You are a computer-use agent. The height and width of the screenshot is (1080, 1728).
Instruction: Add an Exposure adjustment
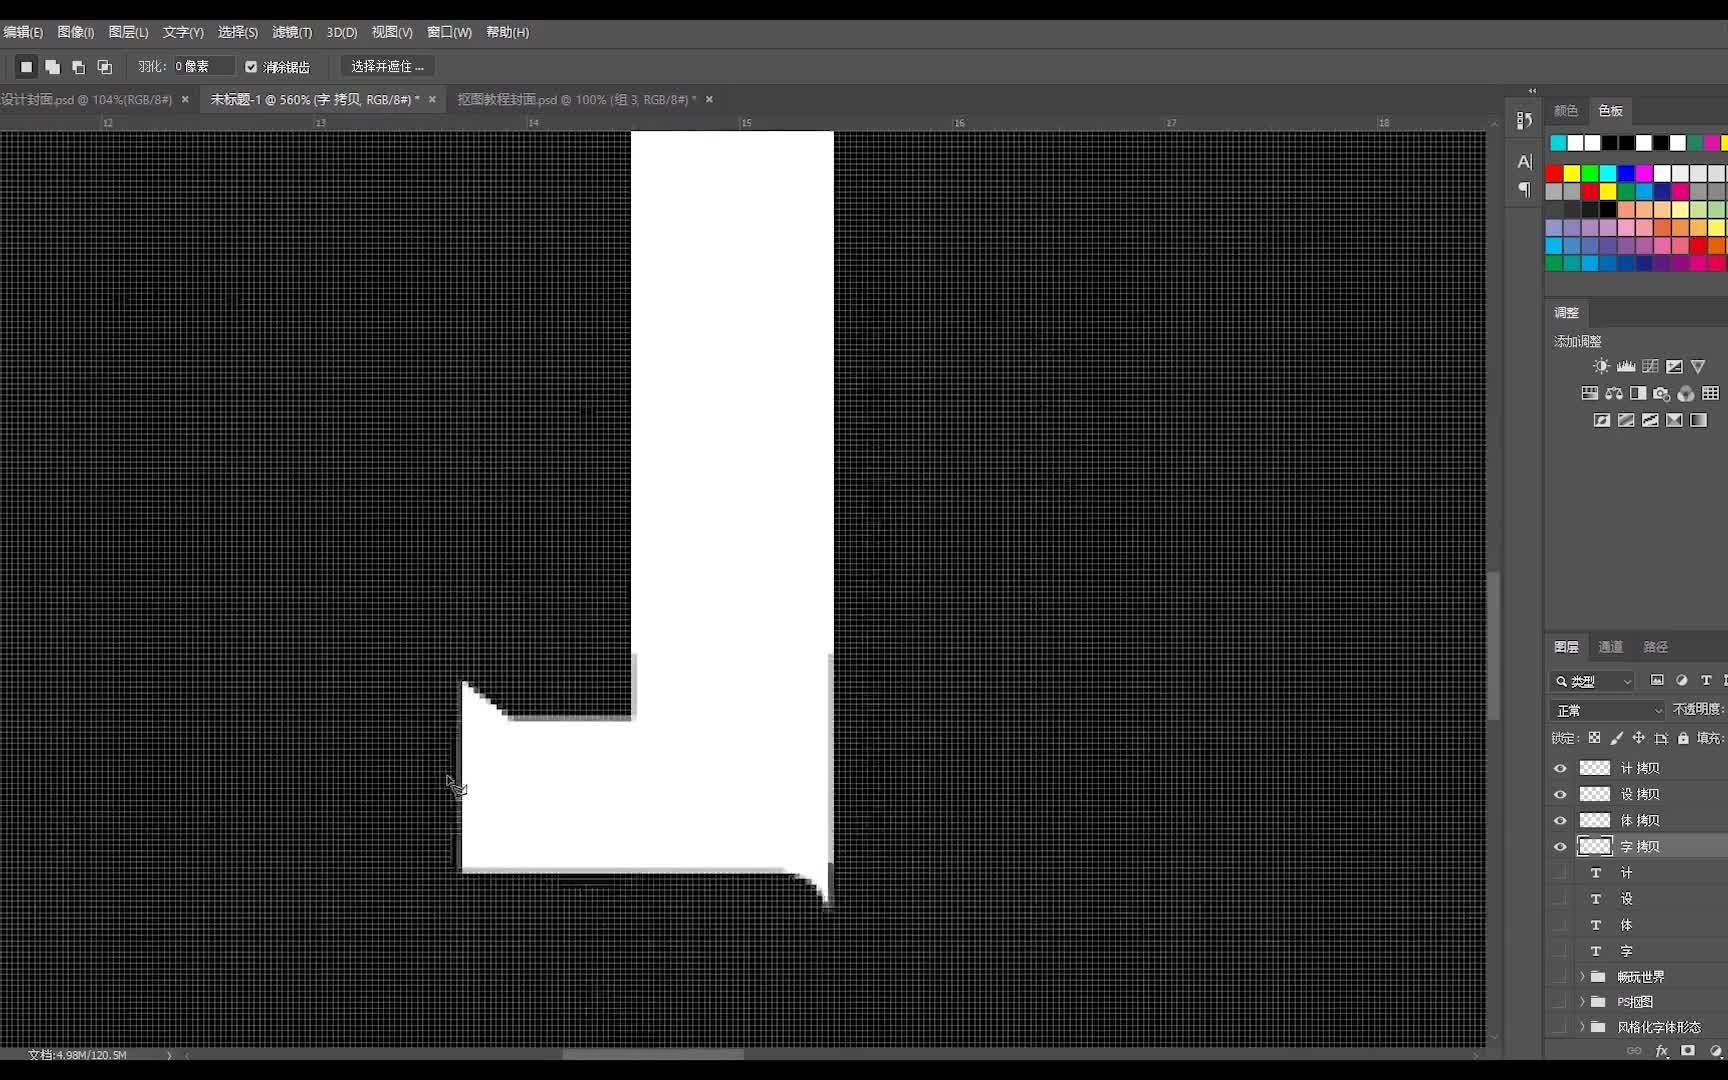click(1674, 366)
